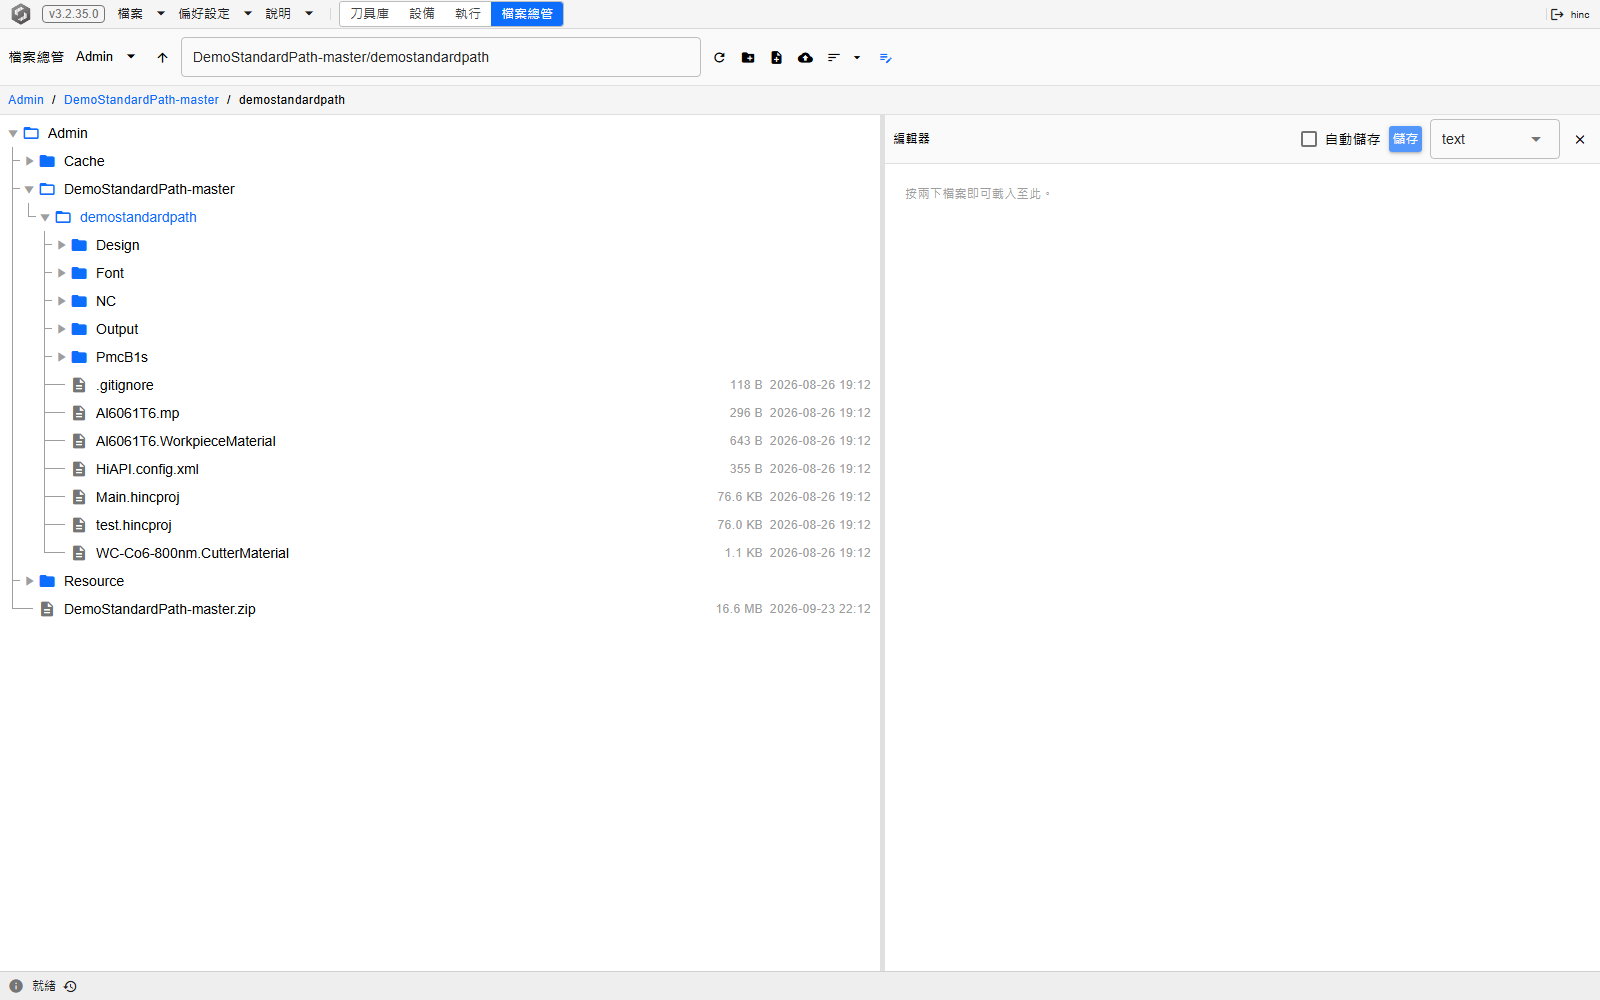Click the Design folder icon
This screenshot has height=1000, width=1600.
[x=79, y=245]
